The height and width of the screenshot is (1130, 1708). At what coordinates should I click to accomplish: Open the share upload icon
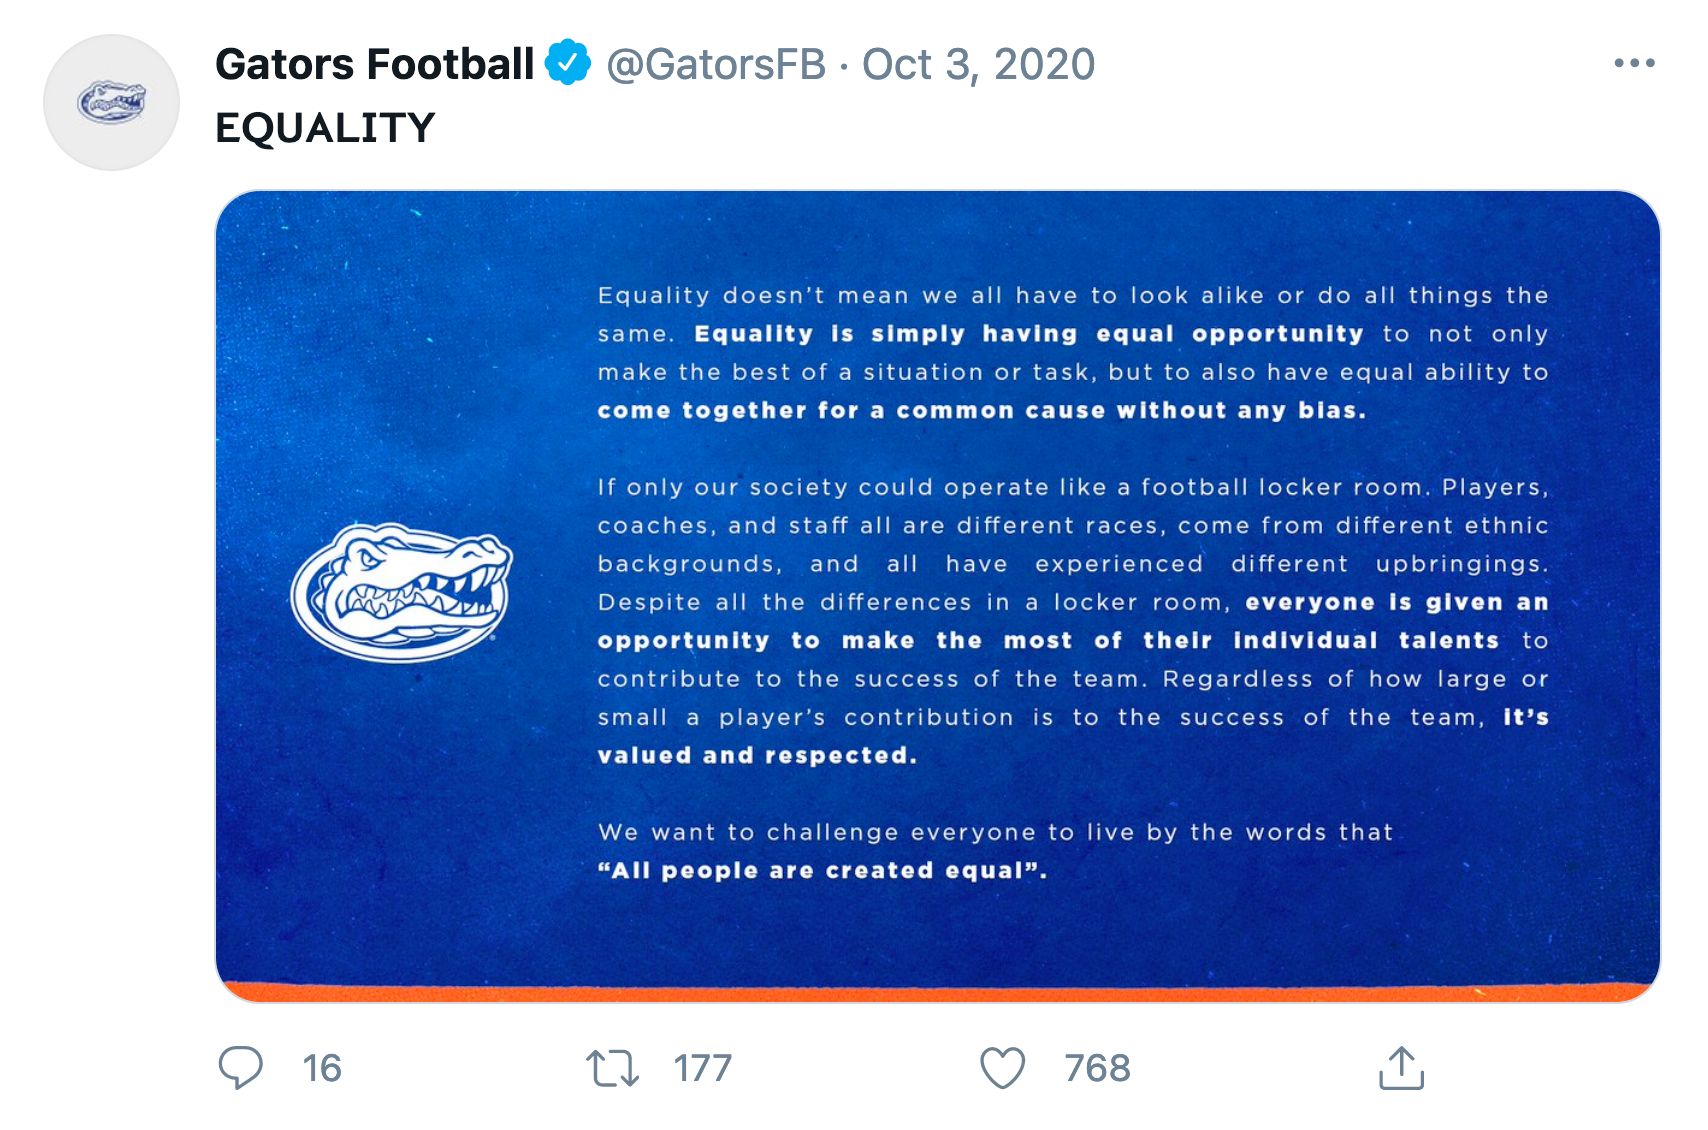click(x=1401, y=1067)
